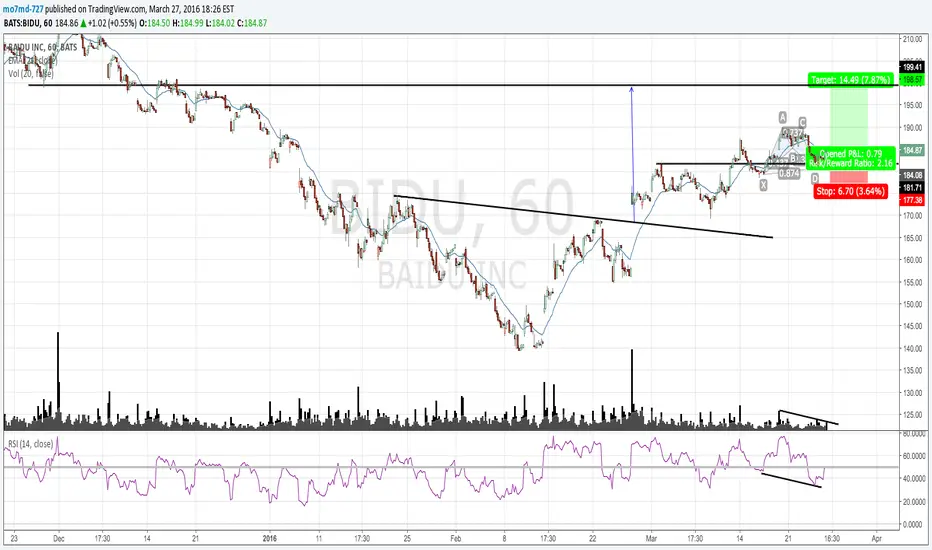
Task: Click the 150.00 price axis label
Action: click(x=912, y=304)
